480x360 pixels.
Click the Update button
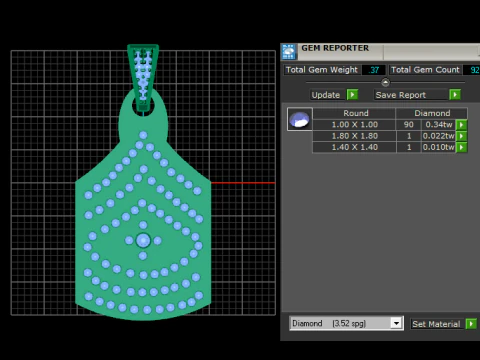[326, 95]
